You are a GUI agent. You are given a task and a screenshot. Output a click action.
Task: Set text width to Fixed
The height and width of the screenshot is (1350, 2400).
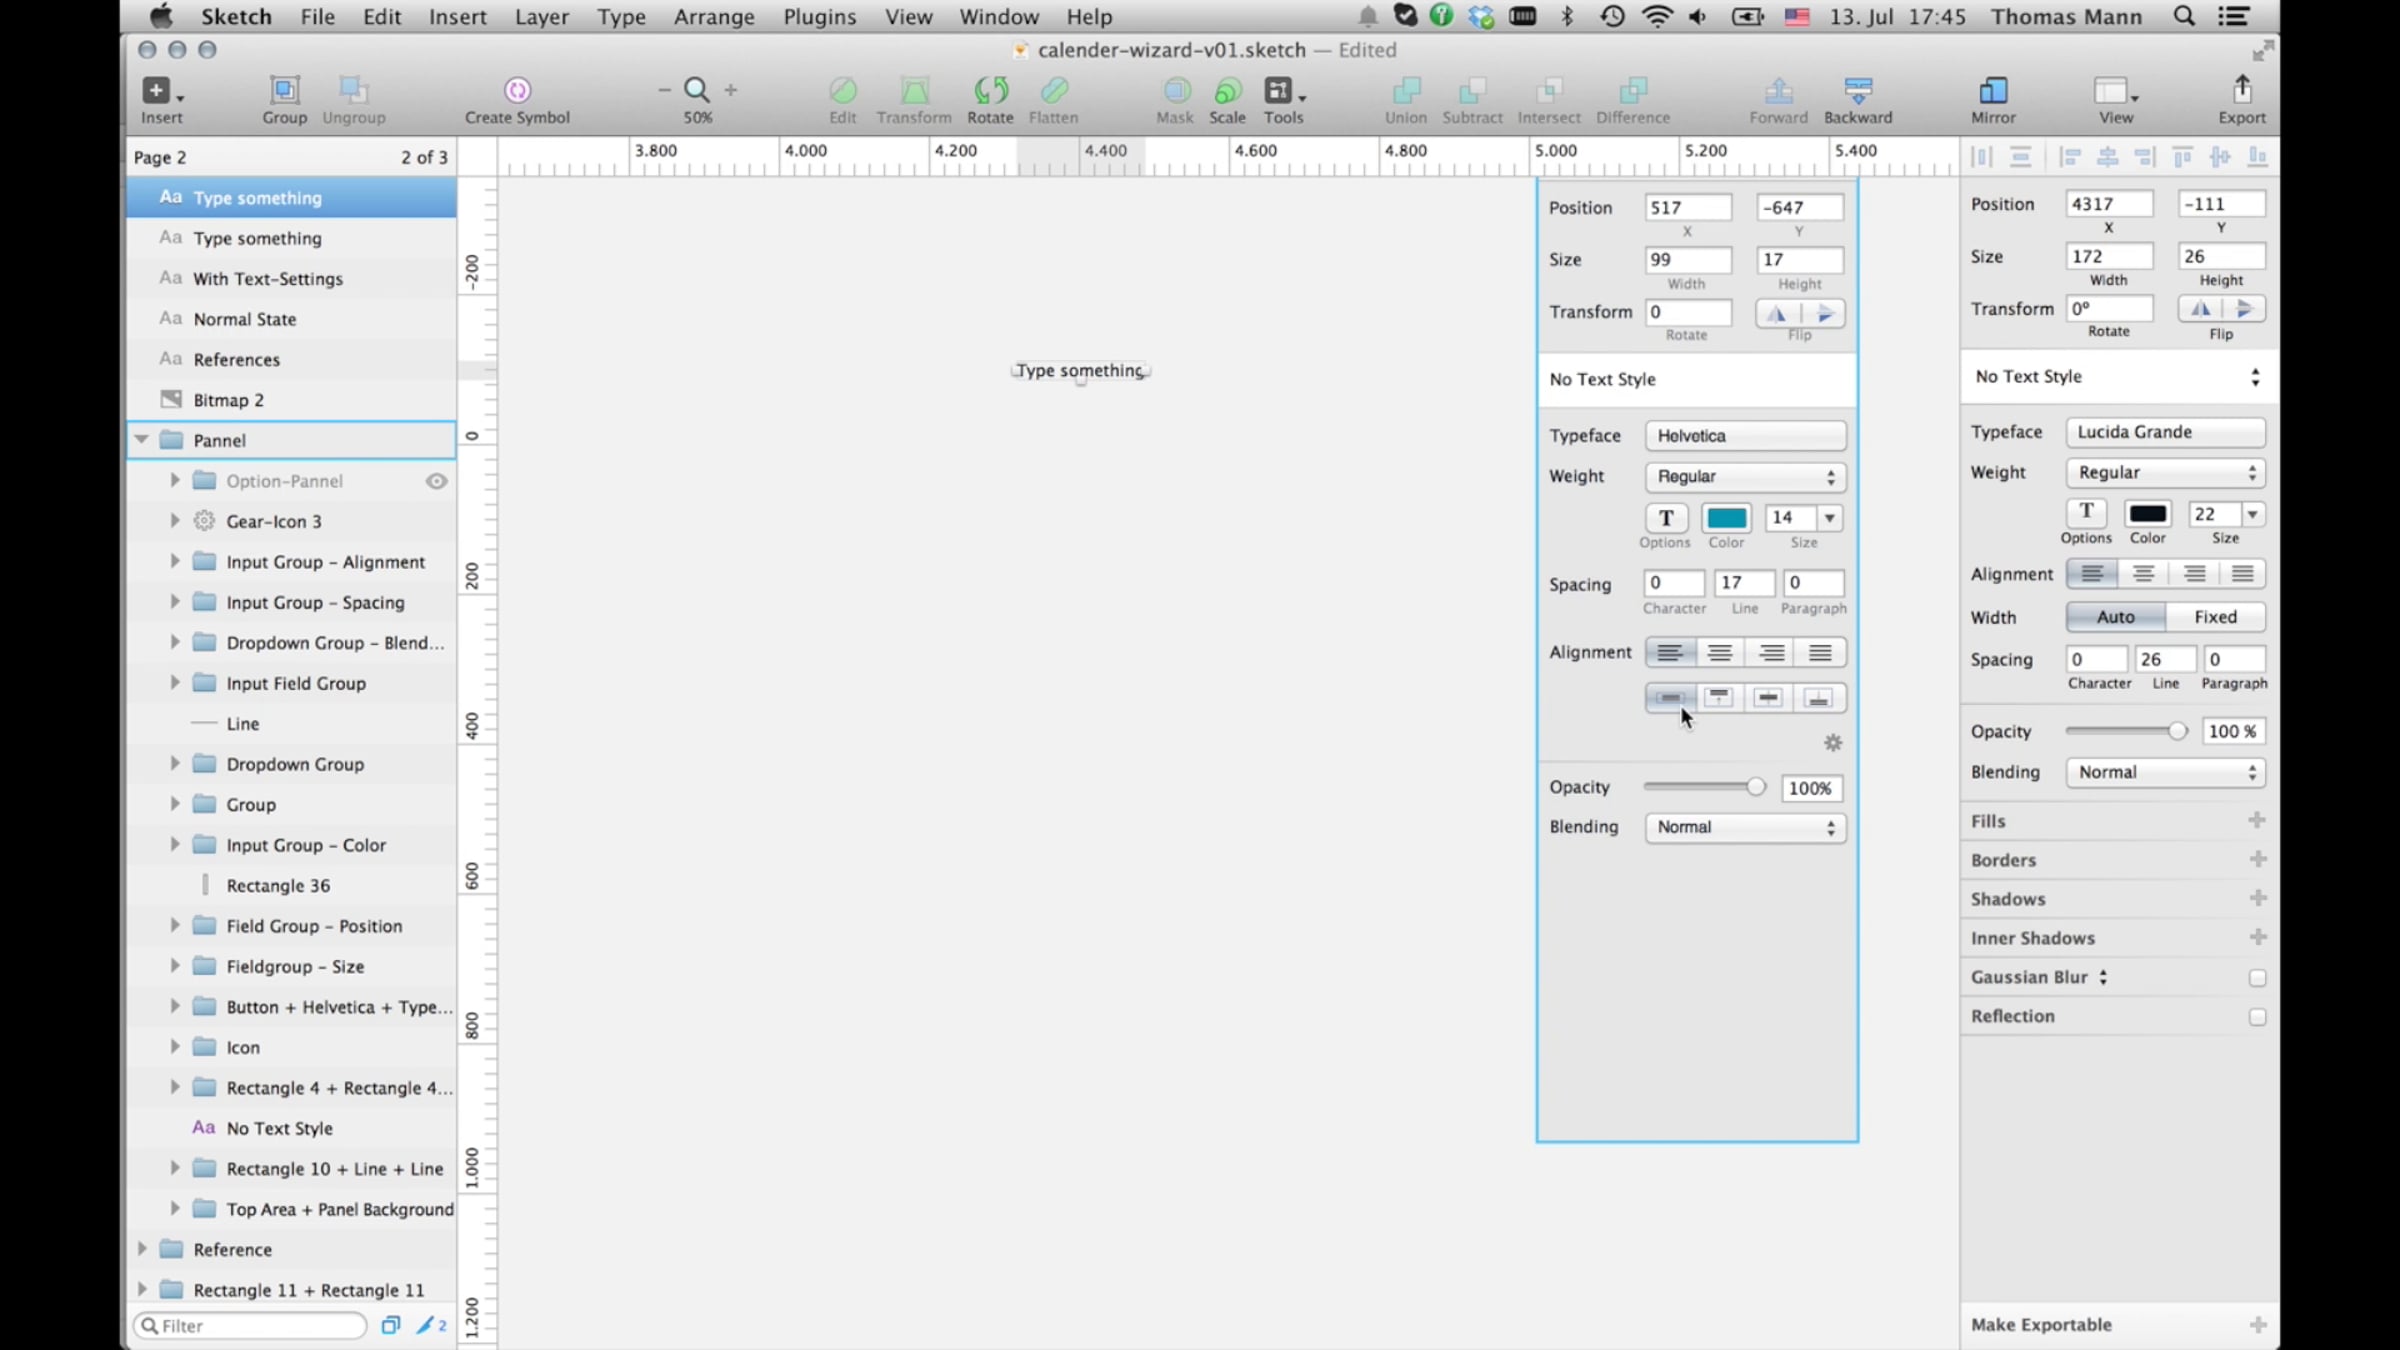[x=2215, y=617]
